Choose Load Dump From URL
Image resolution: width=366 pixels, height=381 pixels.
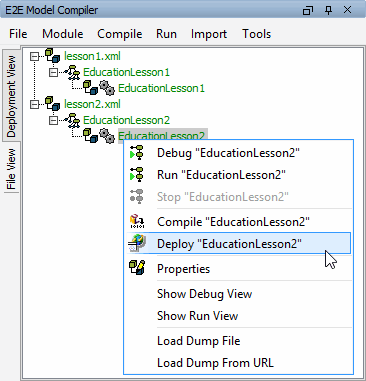[x=238, y=363]
